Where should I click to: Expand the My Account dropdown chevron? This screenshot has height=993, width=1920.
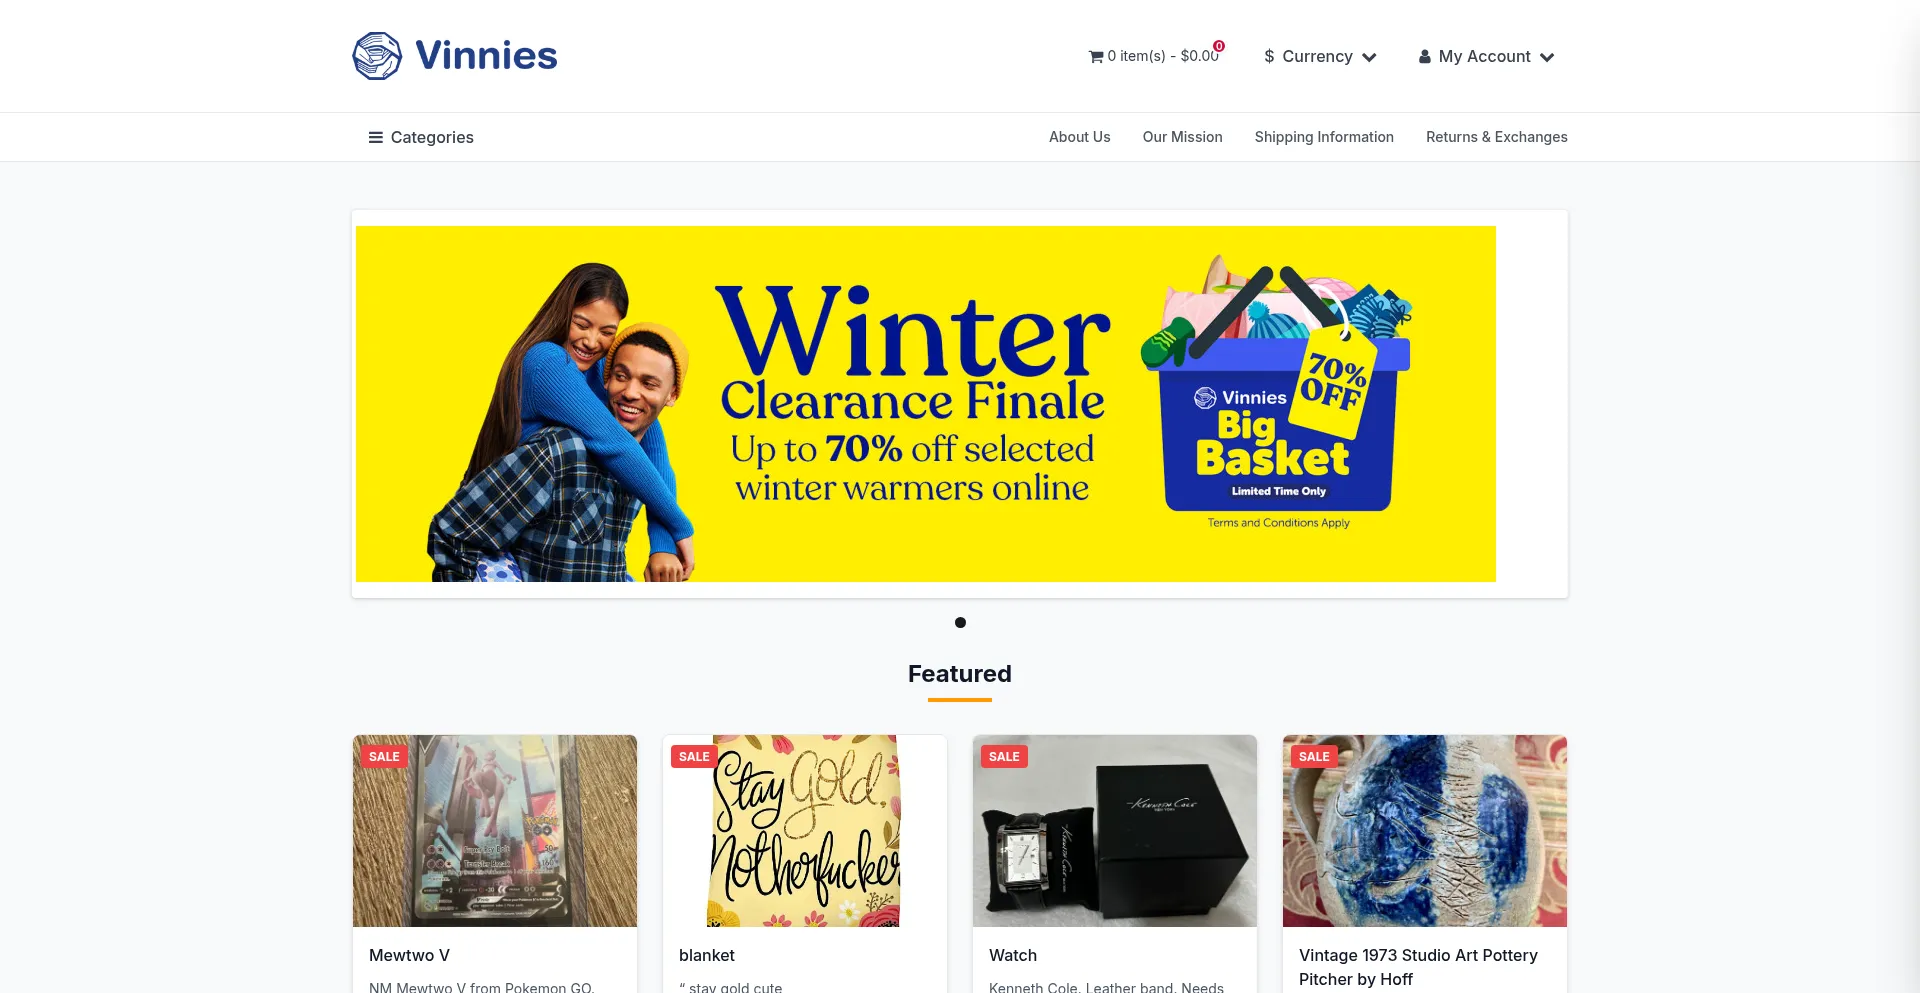(1547, 58)
